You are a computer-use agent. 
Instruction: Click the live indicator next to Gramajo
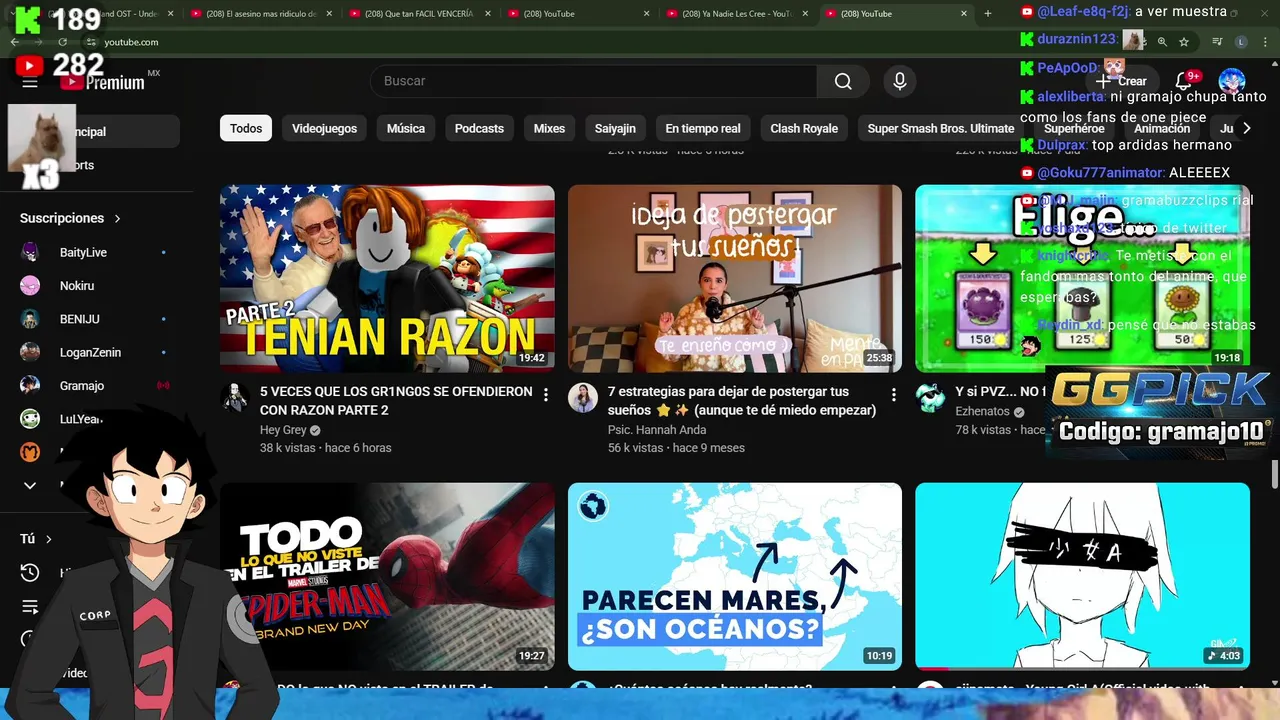click(x=163, y=385)
